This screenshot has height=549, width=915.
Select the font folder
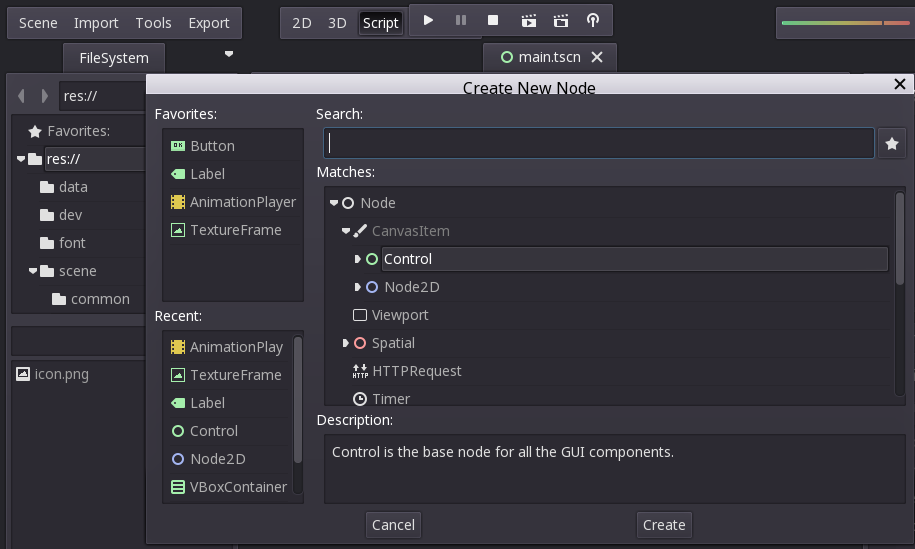(x=72, y=243)
